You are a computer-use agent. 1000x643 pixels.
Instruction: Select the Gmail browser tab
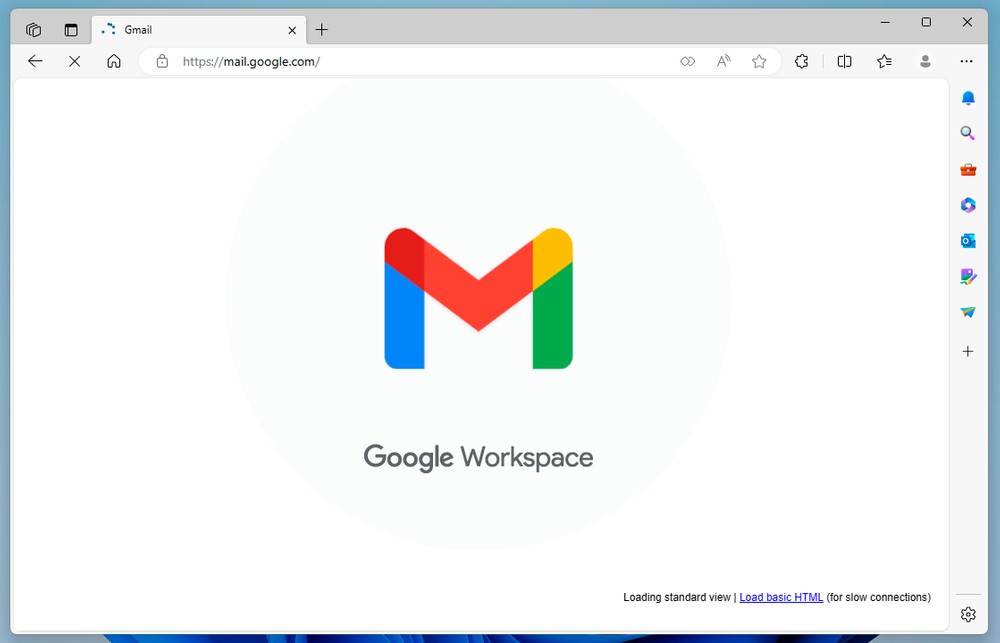pos(199,30)
